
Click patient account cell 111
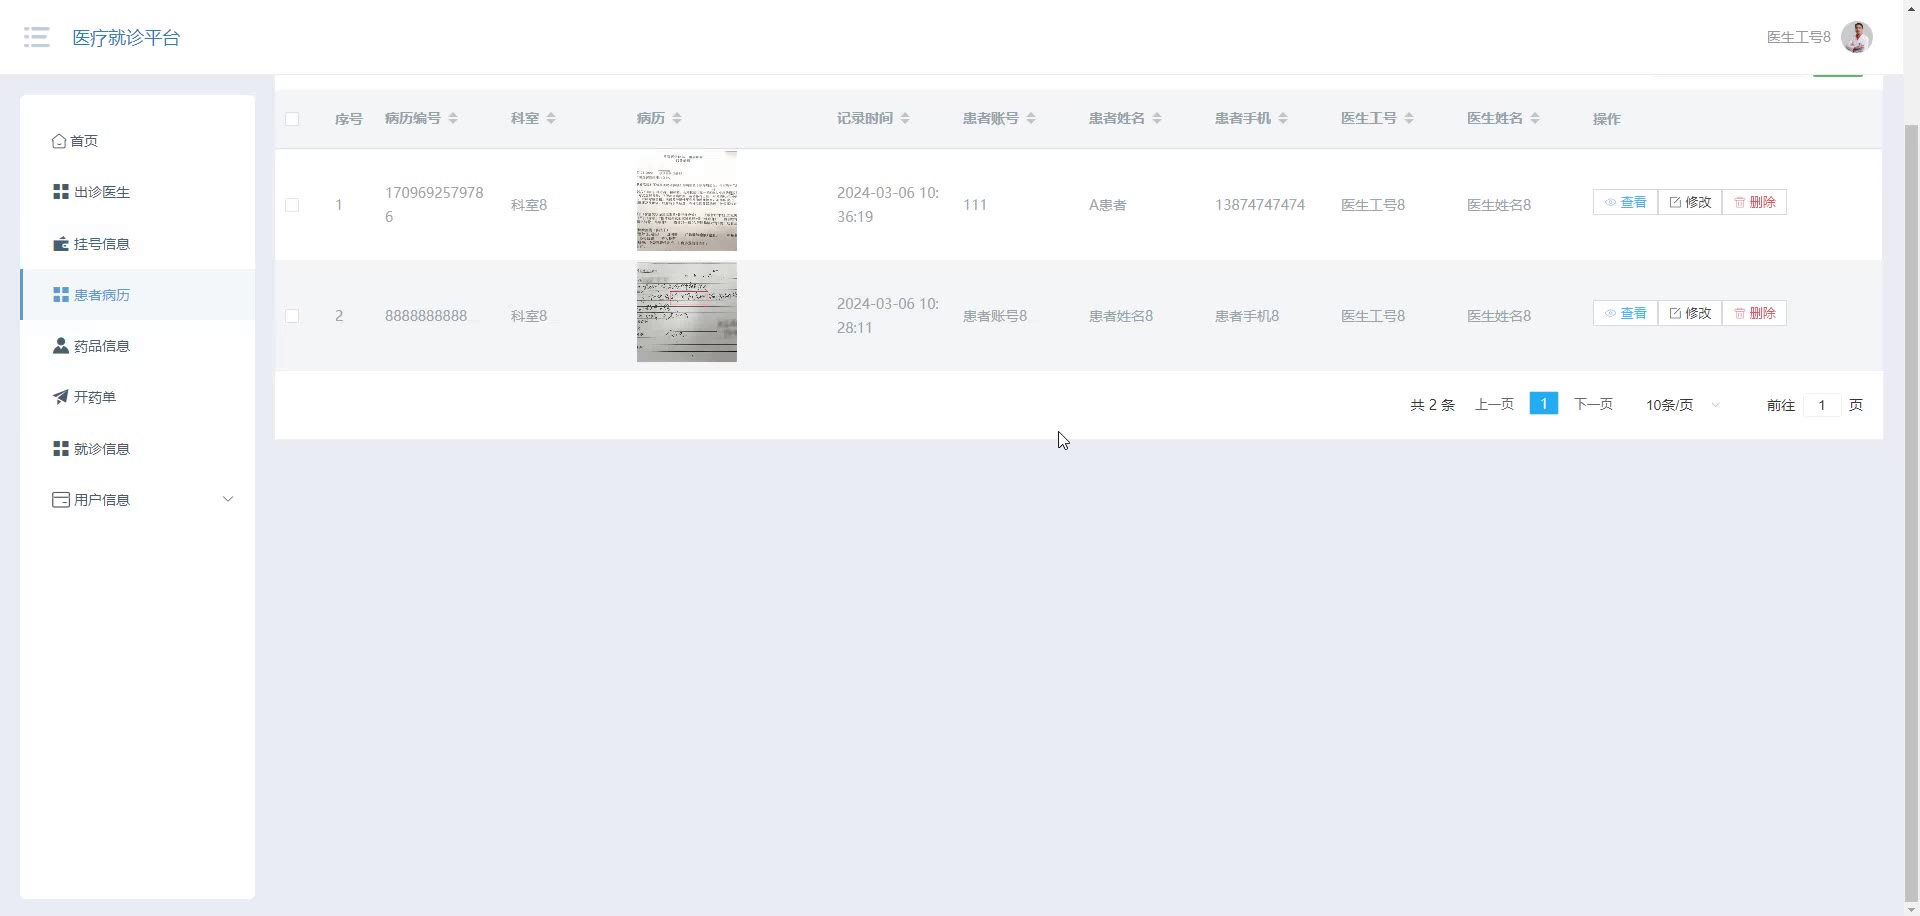pos(975,205)
